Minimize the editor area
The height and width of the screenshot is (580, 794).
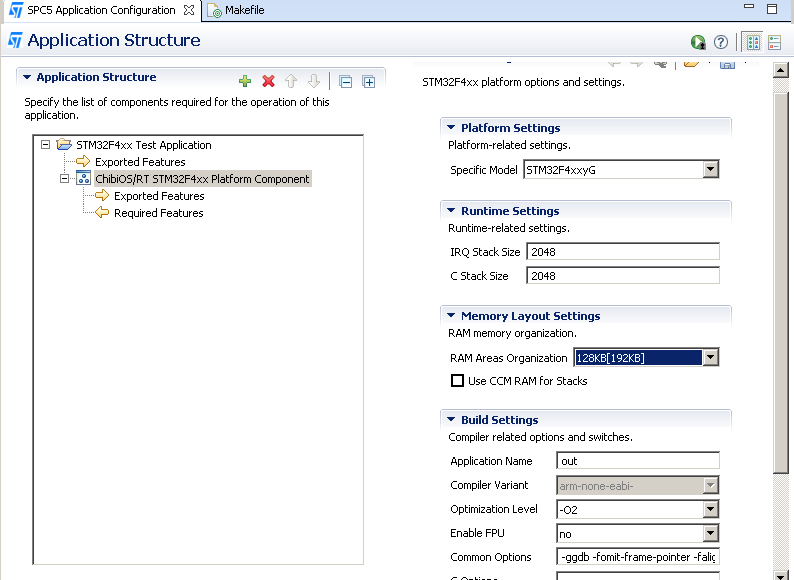(749, 7)
